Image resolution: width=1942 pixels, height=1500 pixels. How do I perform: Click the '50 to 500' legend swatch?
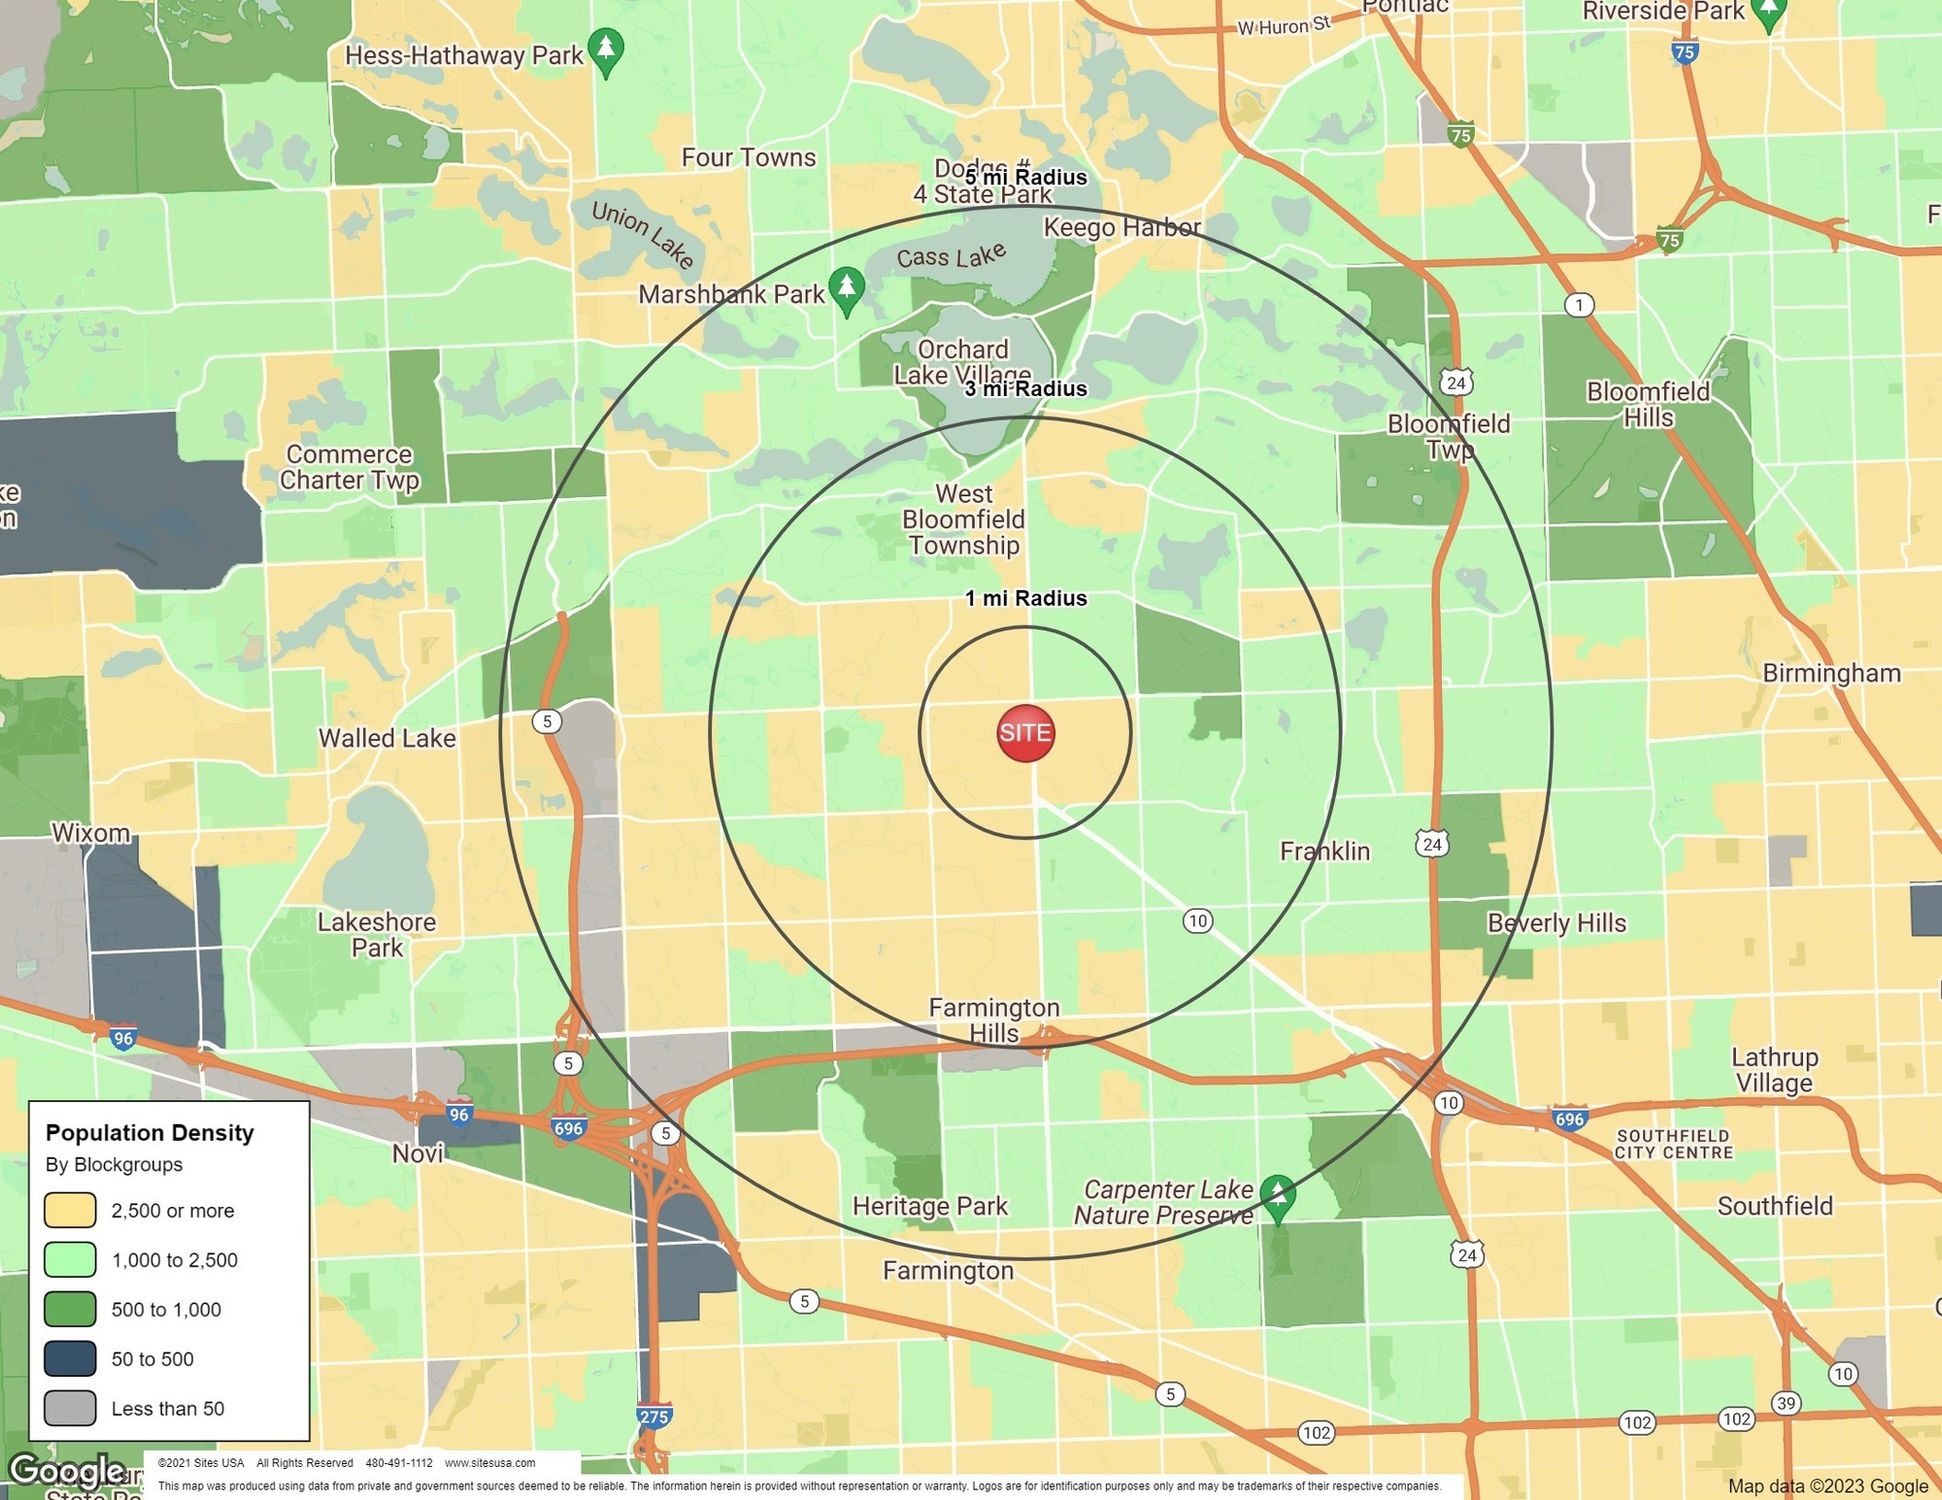tap(70, 1359)
